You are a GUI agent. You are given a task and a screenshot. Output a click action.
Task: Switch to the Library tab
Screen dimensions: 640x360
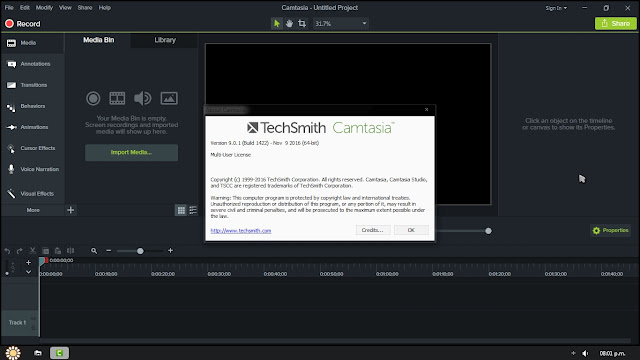(165, 40)
